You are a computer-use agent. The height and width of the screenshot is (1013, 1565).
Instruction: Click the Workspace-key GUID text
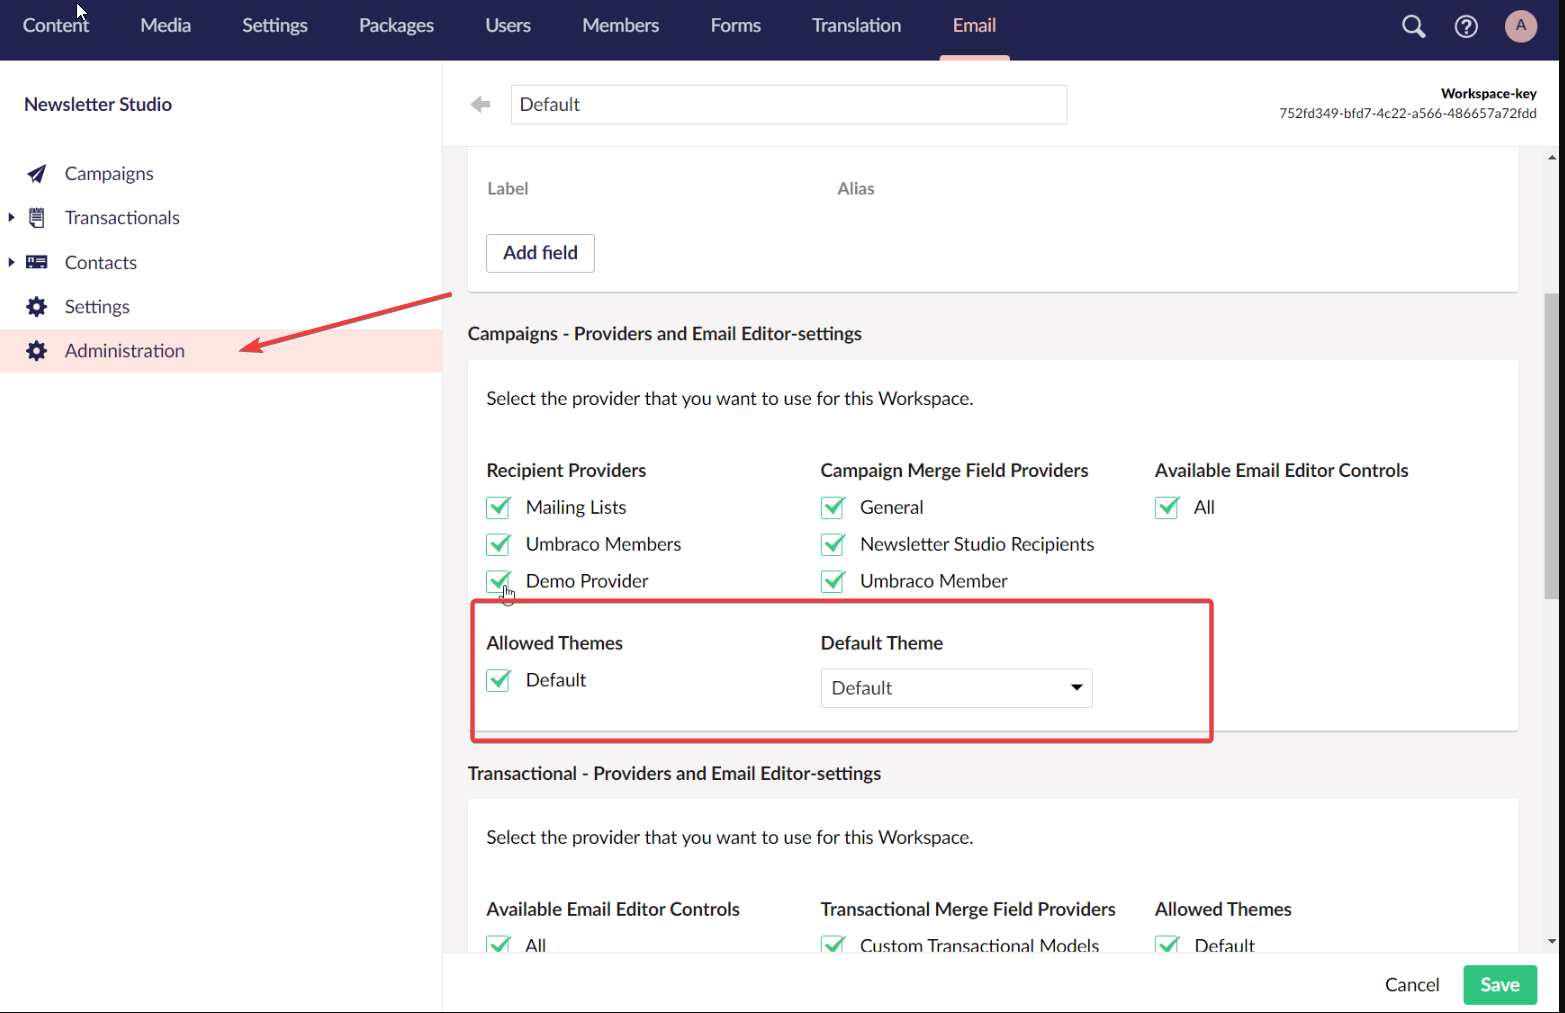[x=1408, y=114]
